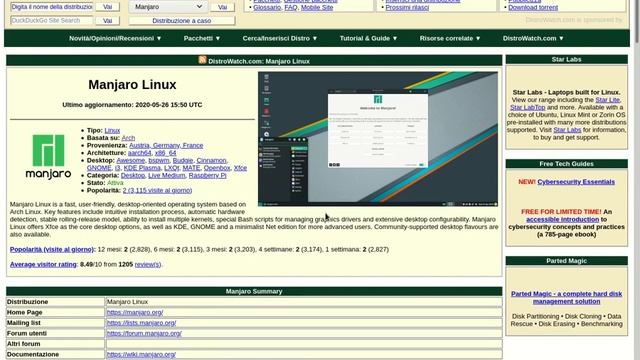The width and height of the screenshot is (640, 360).
Task: Click the RSS feed icon beside DistroWatch.com title
Action: 202,60
